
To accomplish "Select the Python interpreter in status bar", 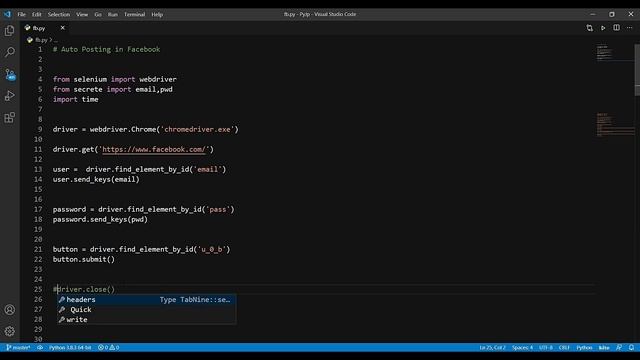I will click(70, 347).
